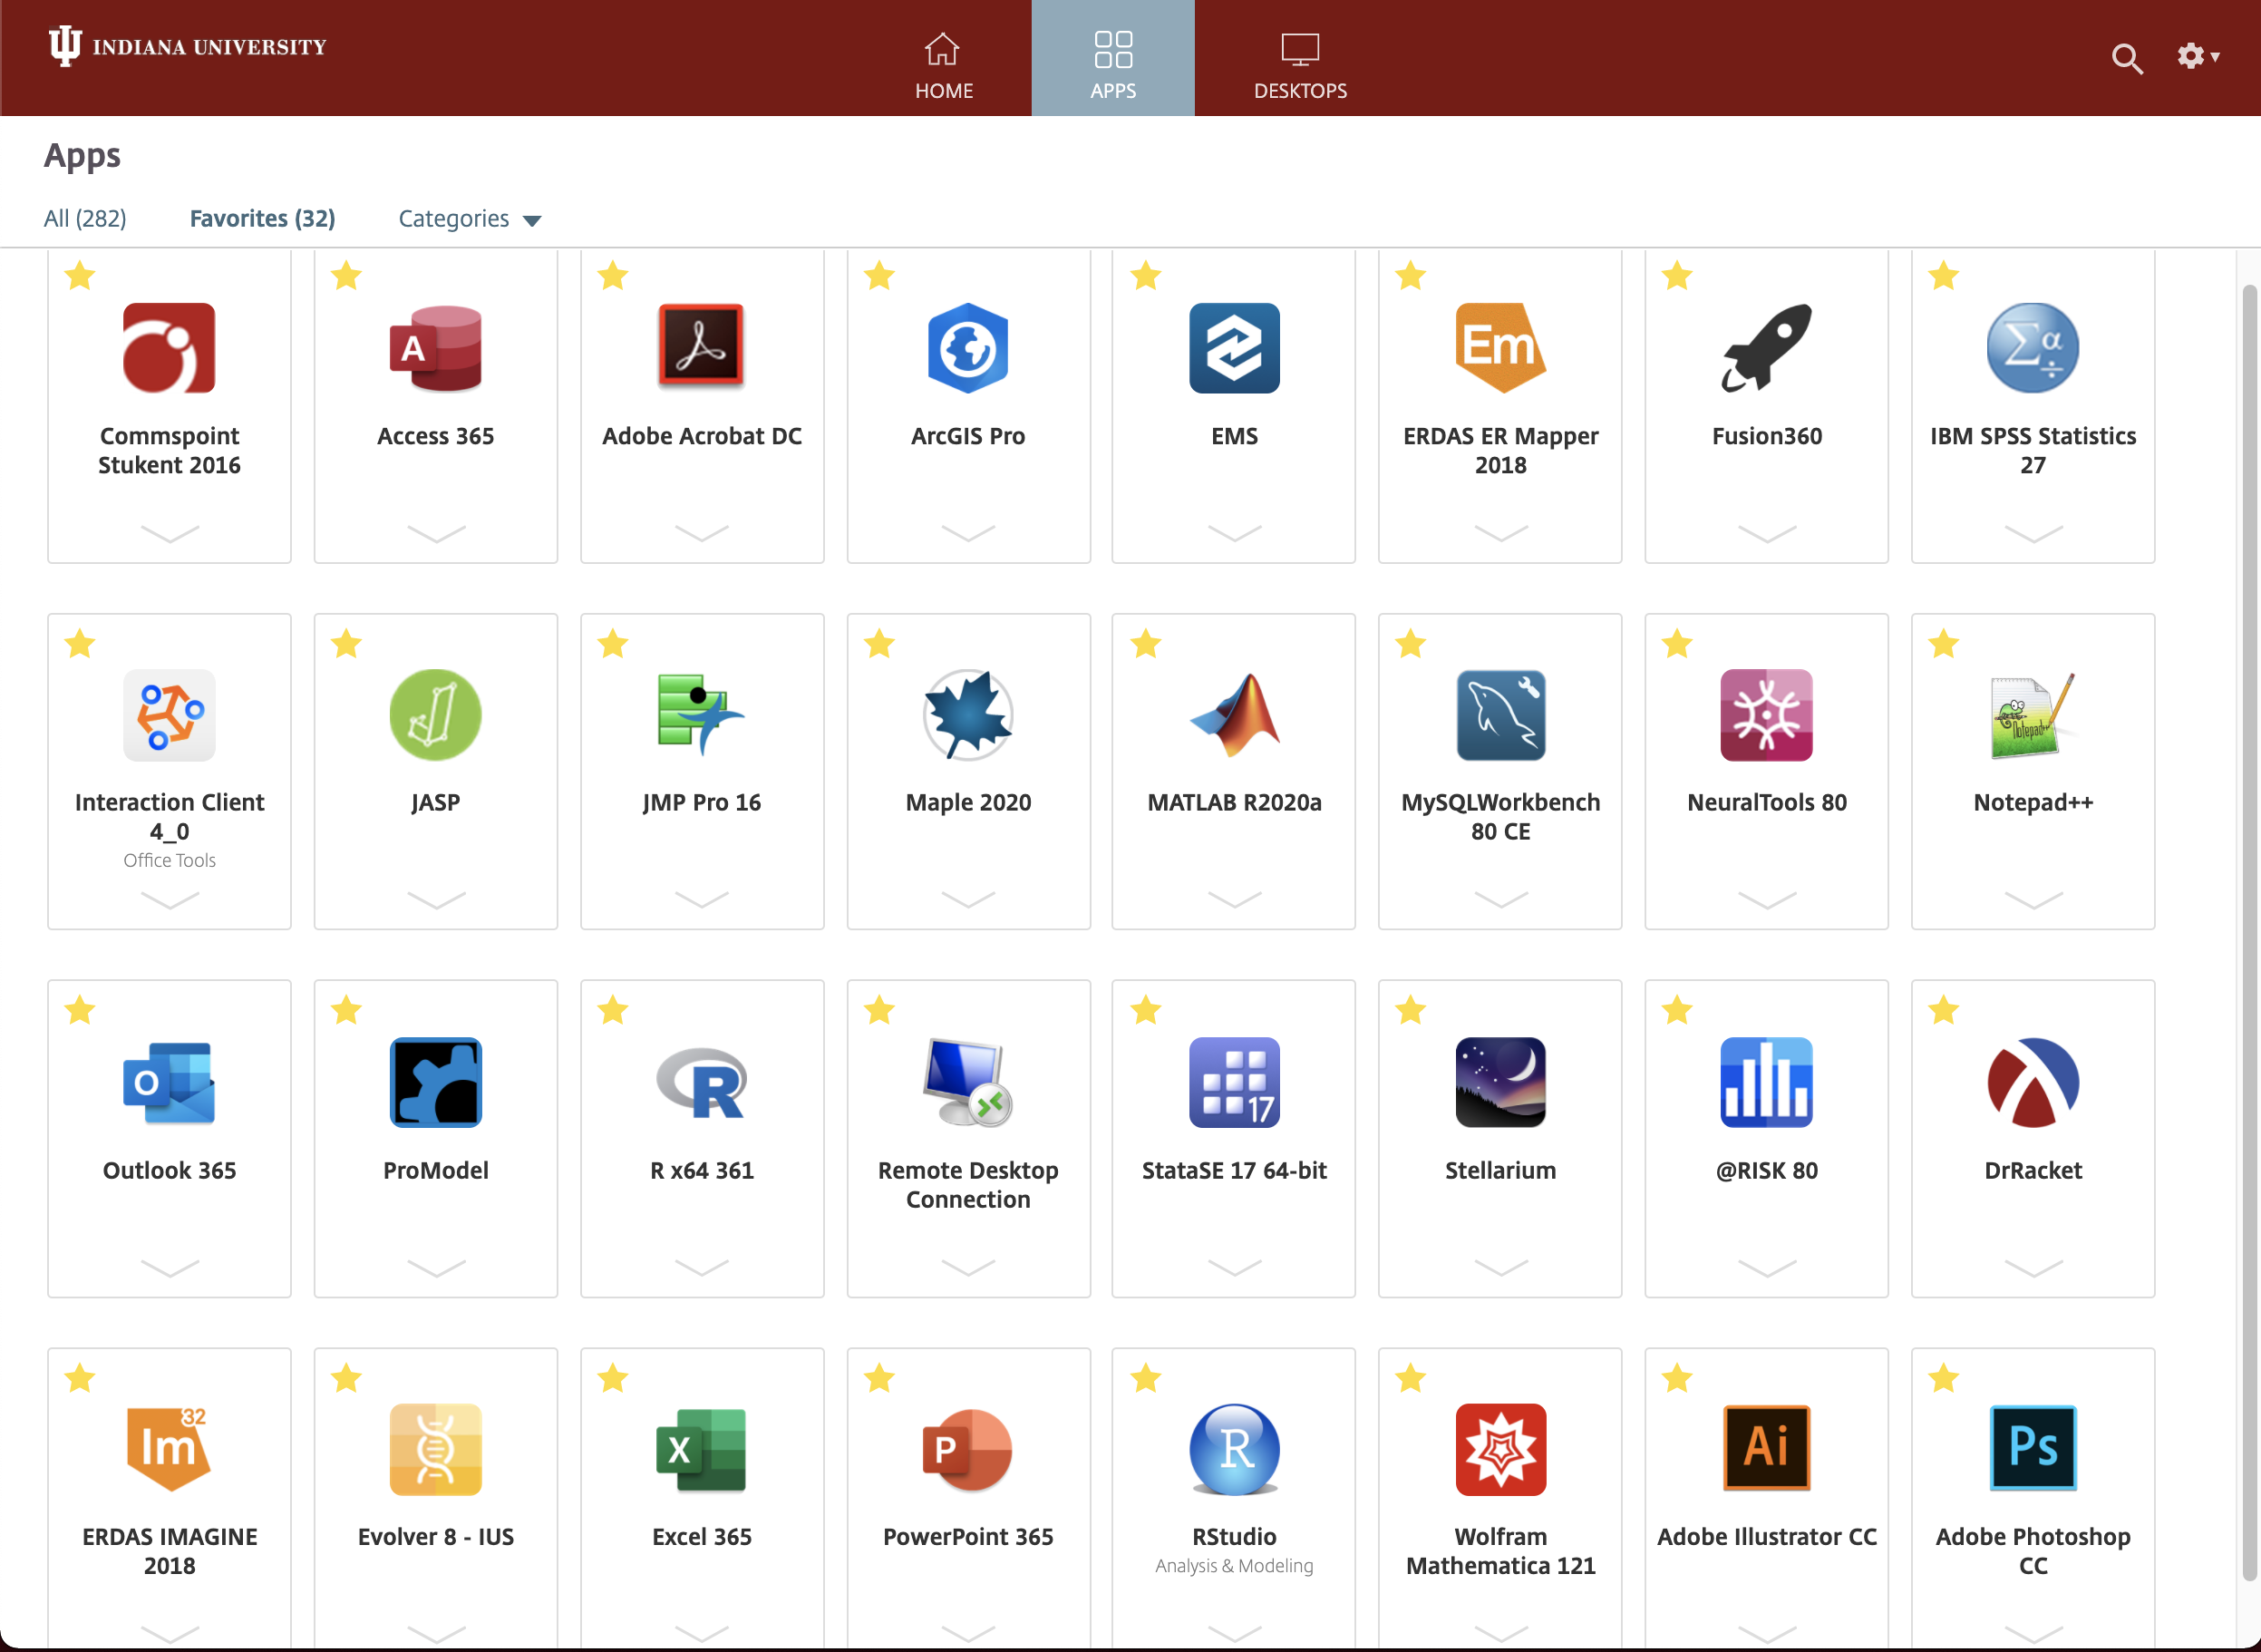Toggle the favorite star on JASP
The width and height of the screenshot is (2261, 1652).
(346, 643)
